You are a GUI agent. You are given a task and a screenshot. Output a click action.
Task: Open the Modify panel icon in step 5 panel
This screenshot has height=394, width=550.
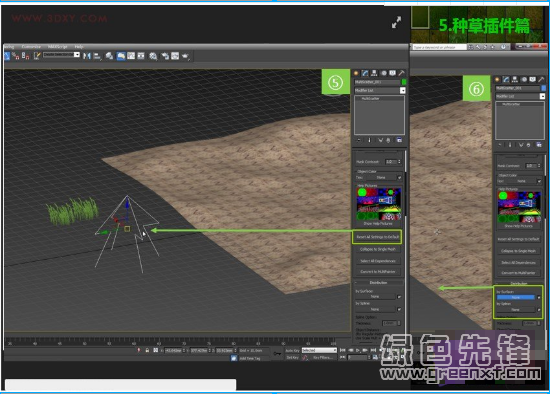(x=365, y=73)
